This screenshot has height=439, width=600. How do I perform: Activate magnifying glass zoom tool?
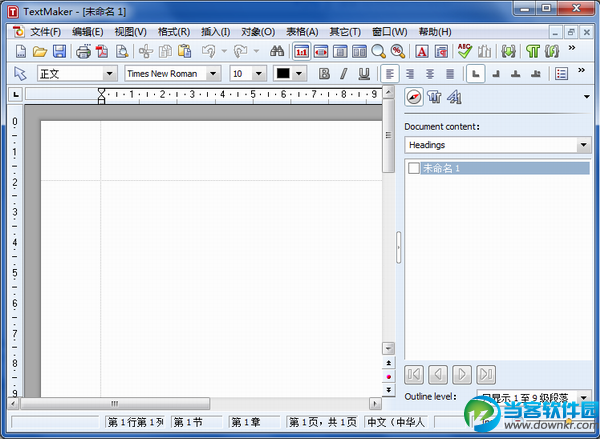pos(378,51)
